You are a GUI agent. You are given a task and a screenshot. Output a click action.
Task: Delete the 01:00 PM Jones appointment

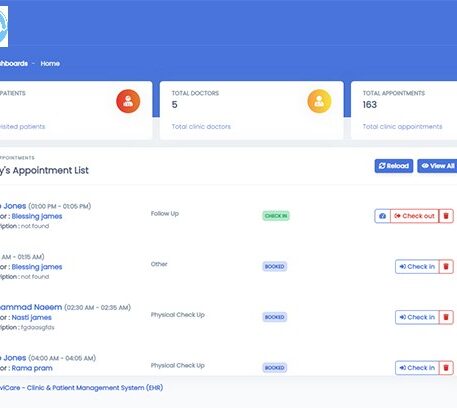[446, 216]
